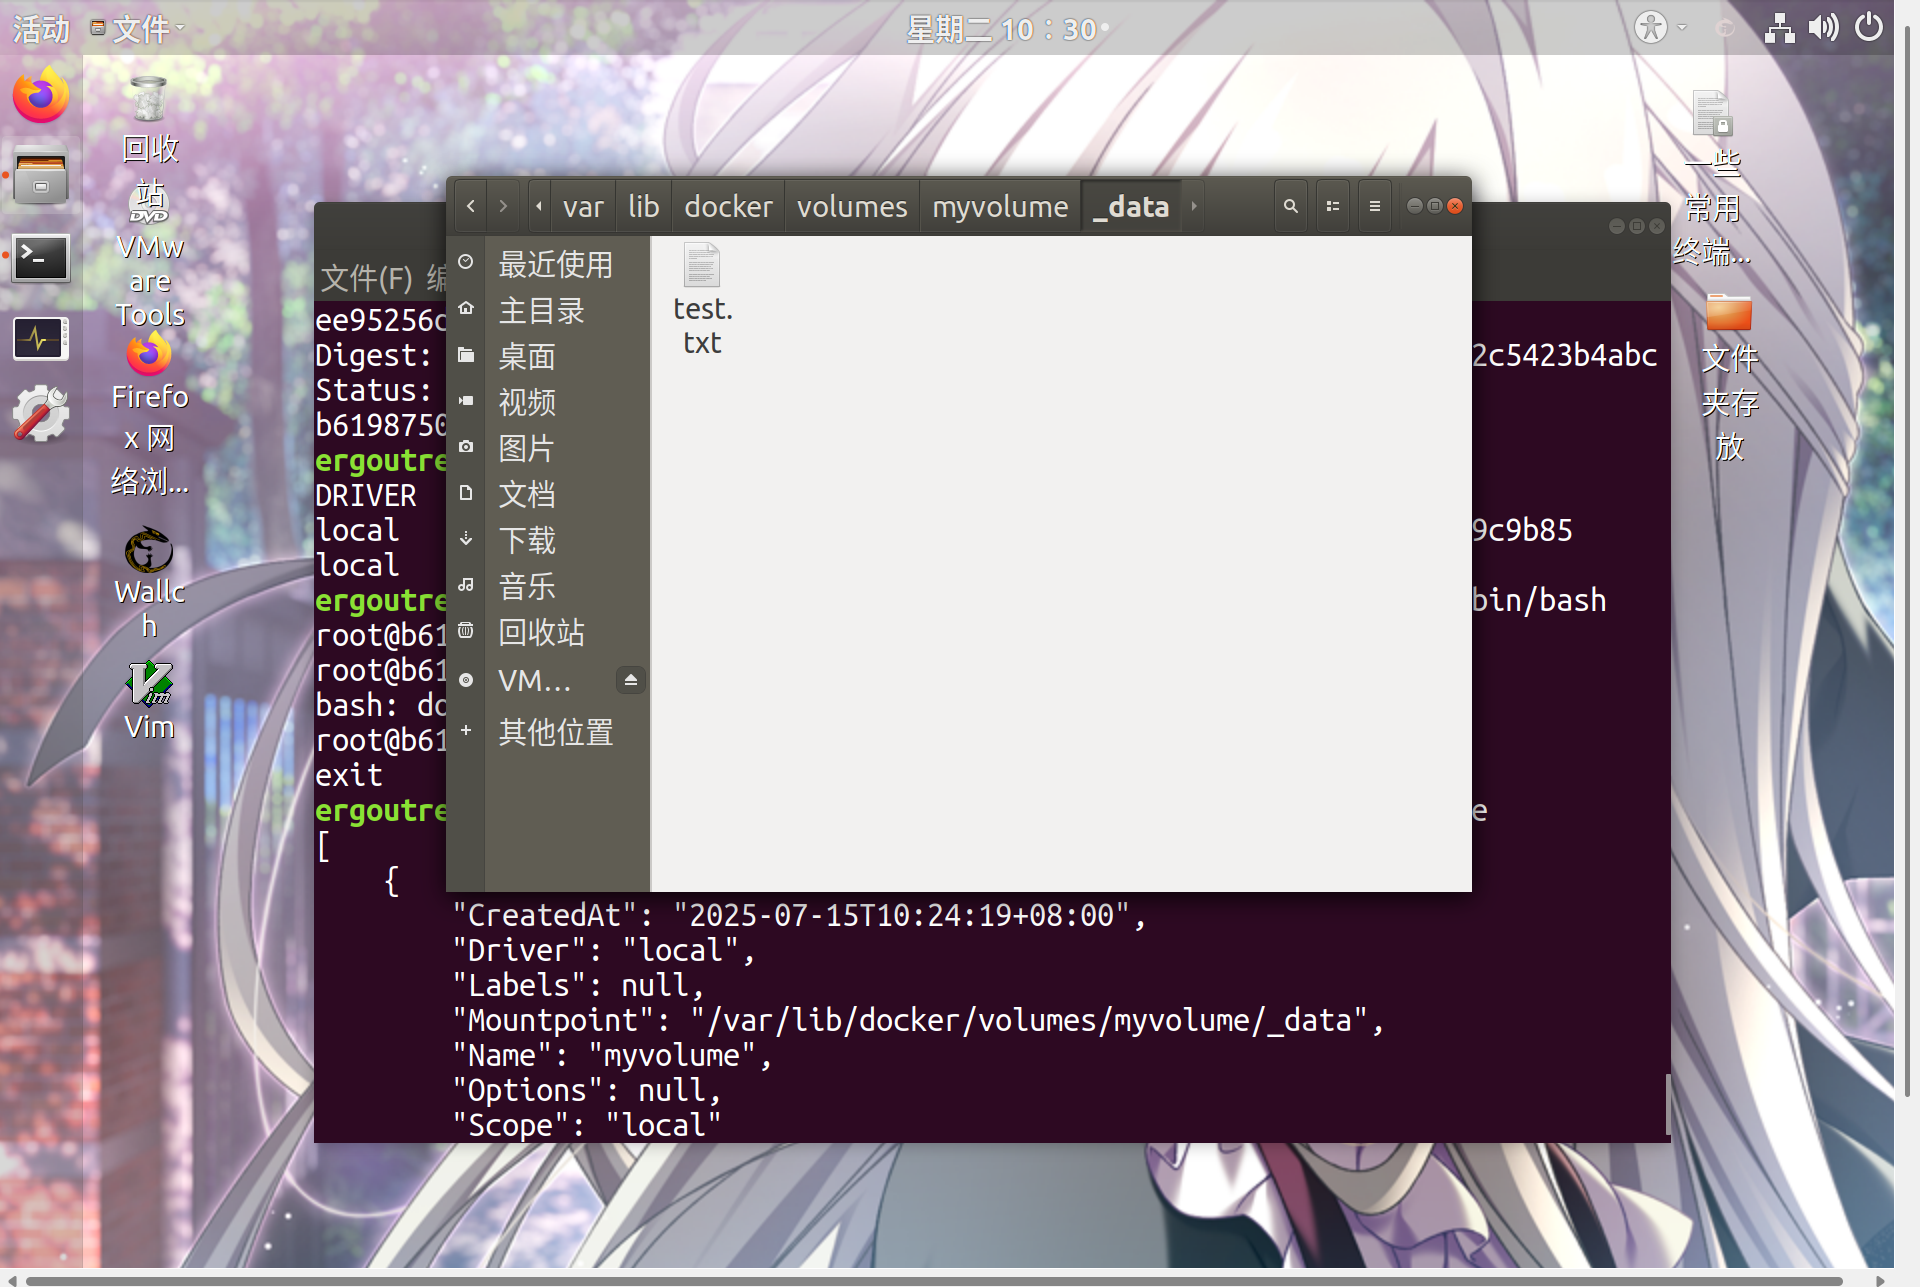Screen dimensions: 1920x1287
Task: Launch Terminal from the dock
Action: coord(41,258)
